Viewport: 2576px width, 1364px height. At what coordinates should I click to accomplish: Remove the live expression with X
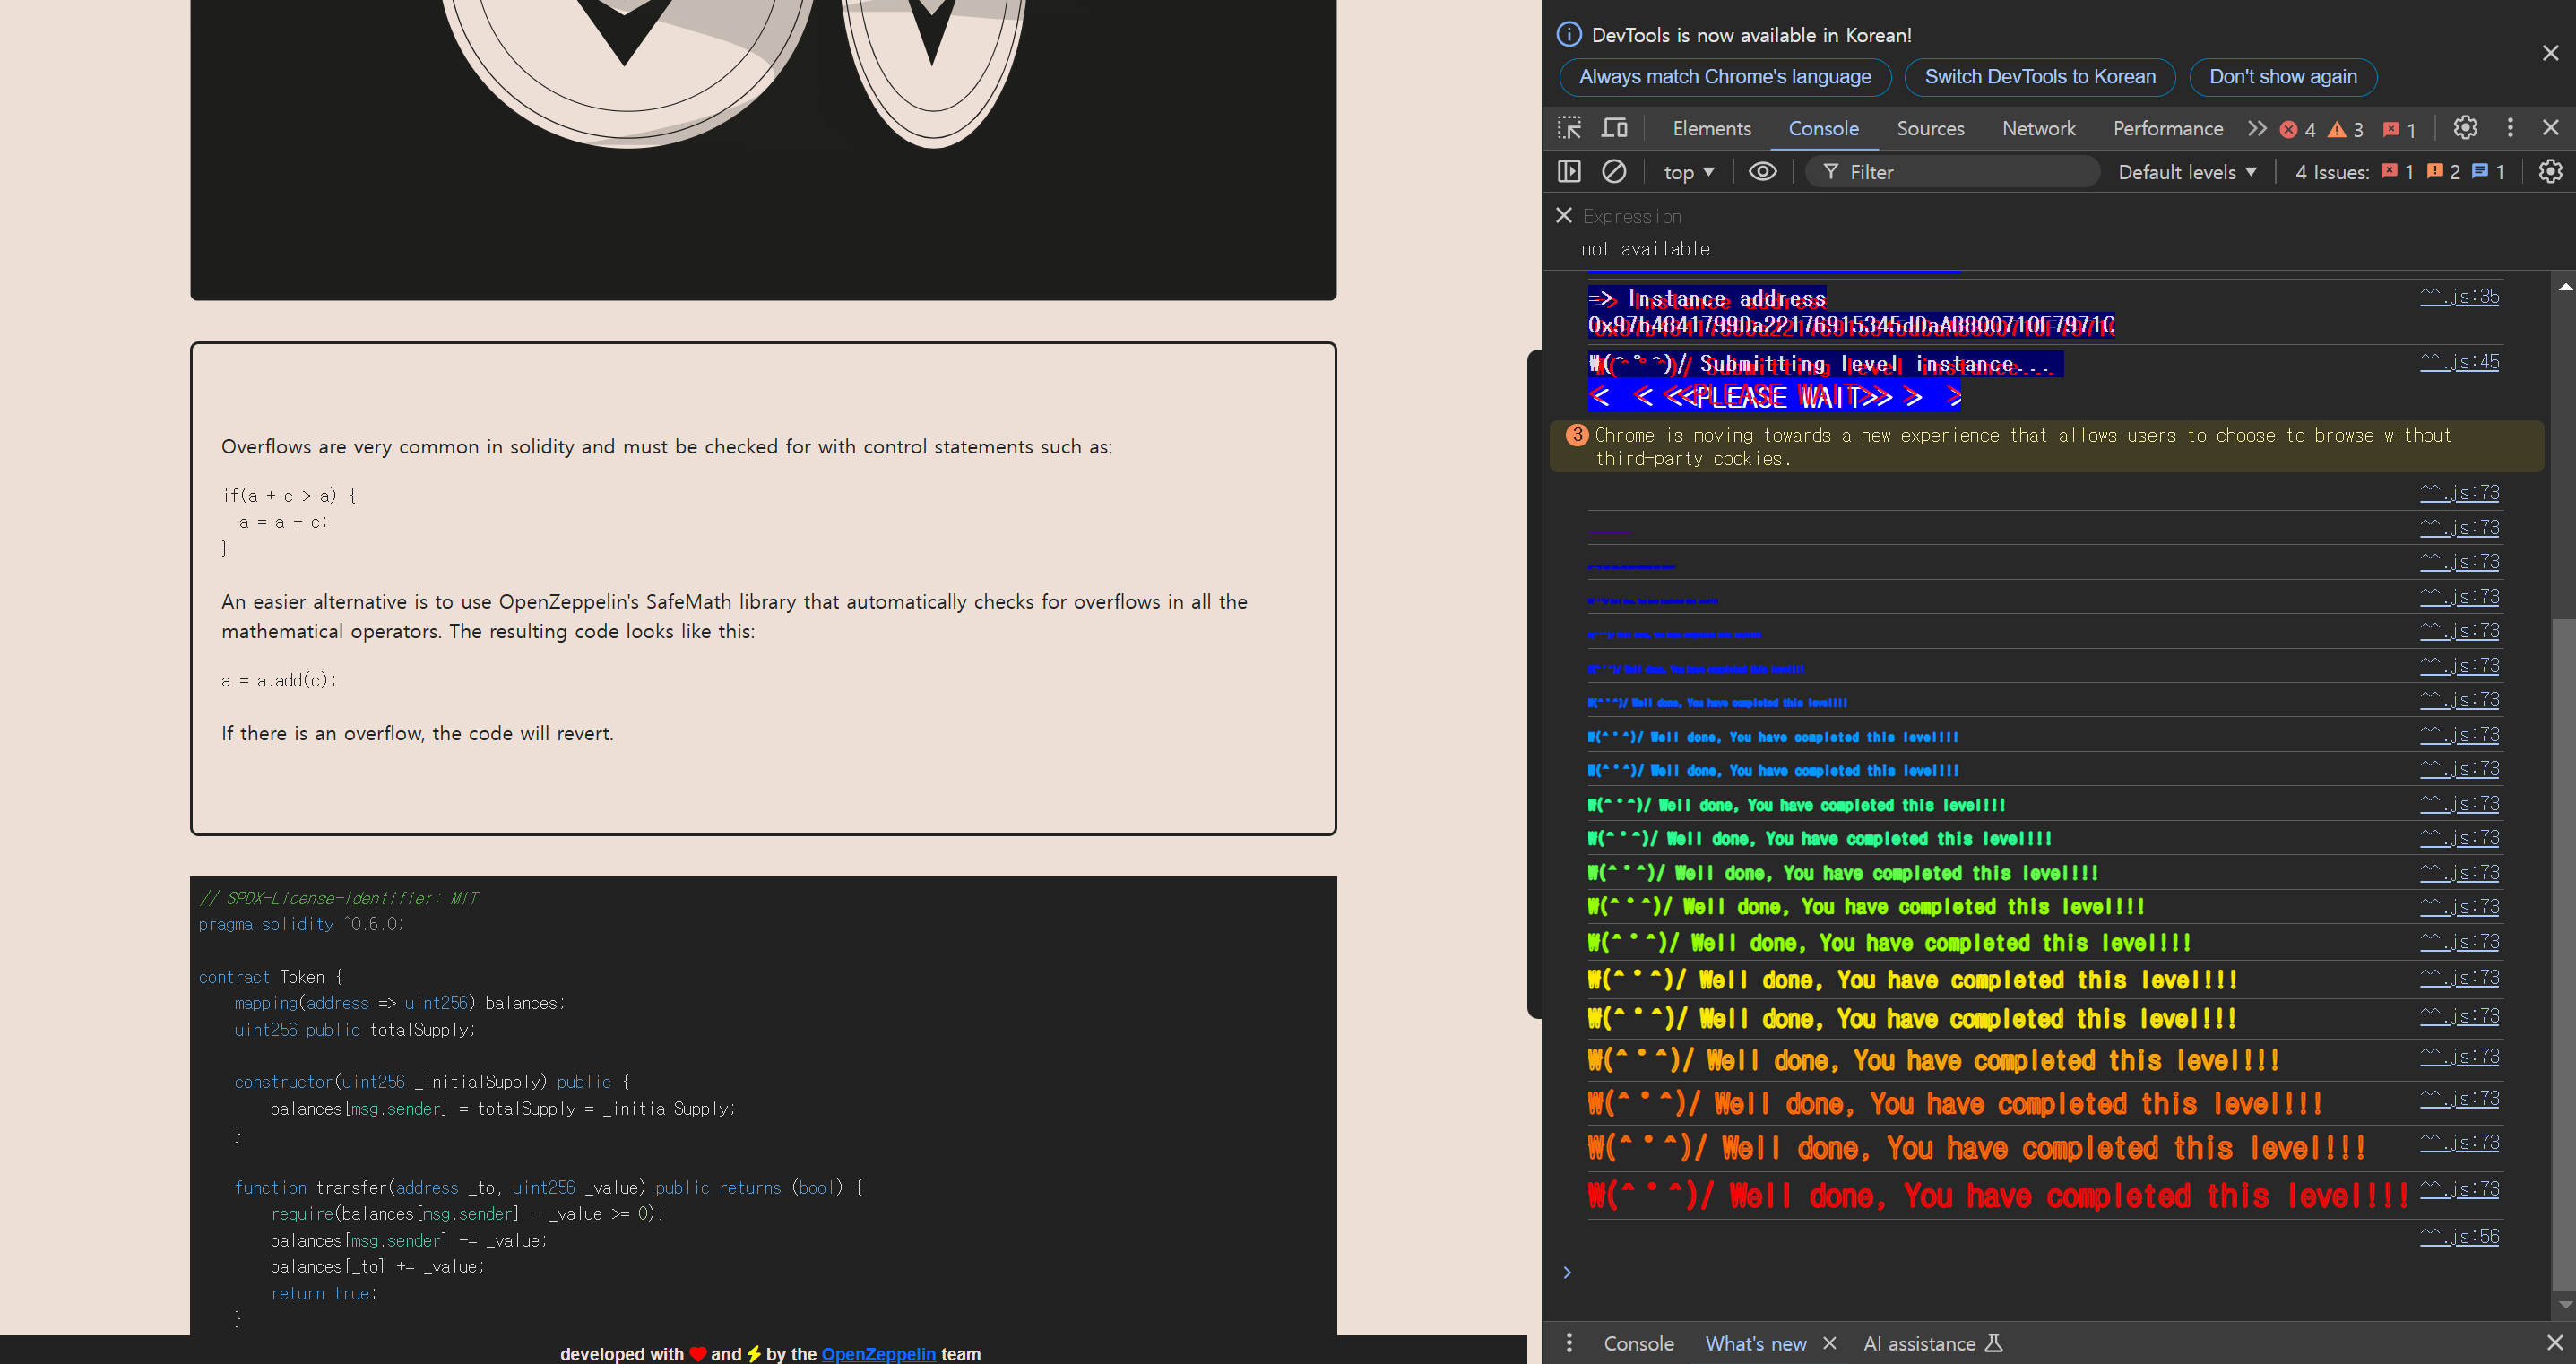click(x=1564, y=216)
